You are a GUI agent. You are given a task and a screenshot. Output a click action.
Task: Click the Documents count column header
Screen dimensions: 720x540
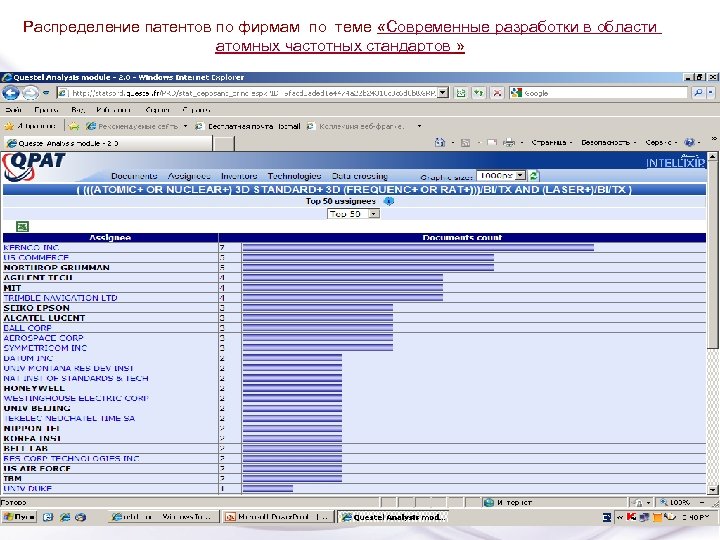coord(462,237)
